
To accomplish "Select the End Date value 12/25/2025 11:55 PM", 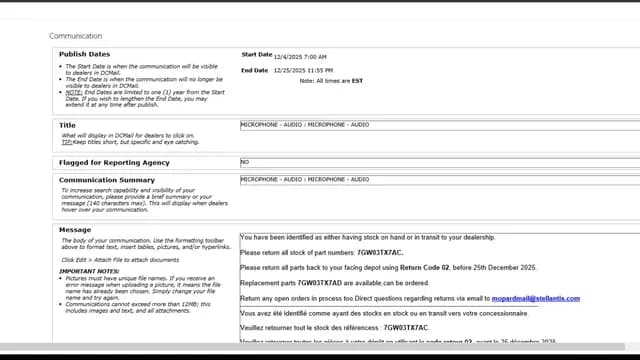I will tap(303, 70).
